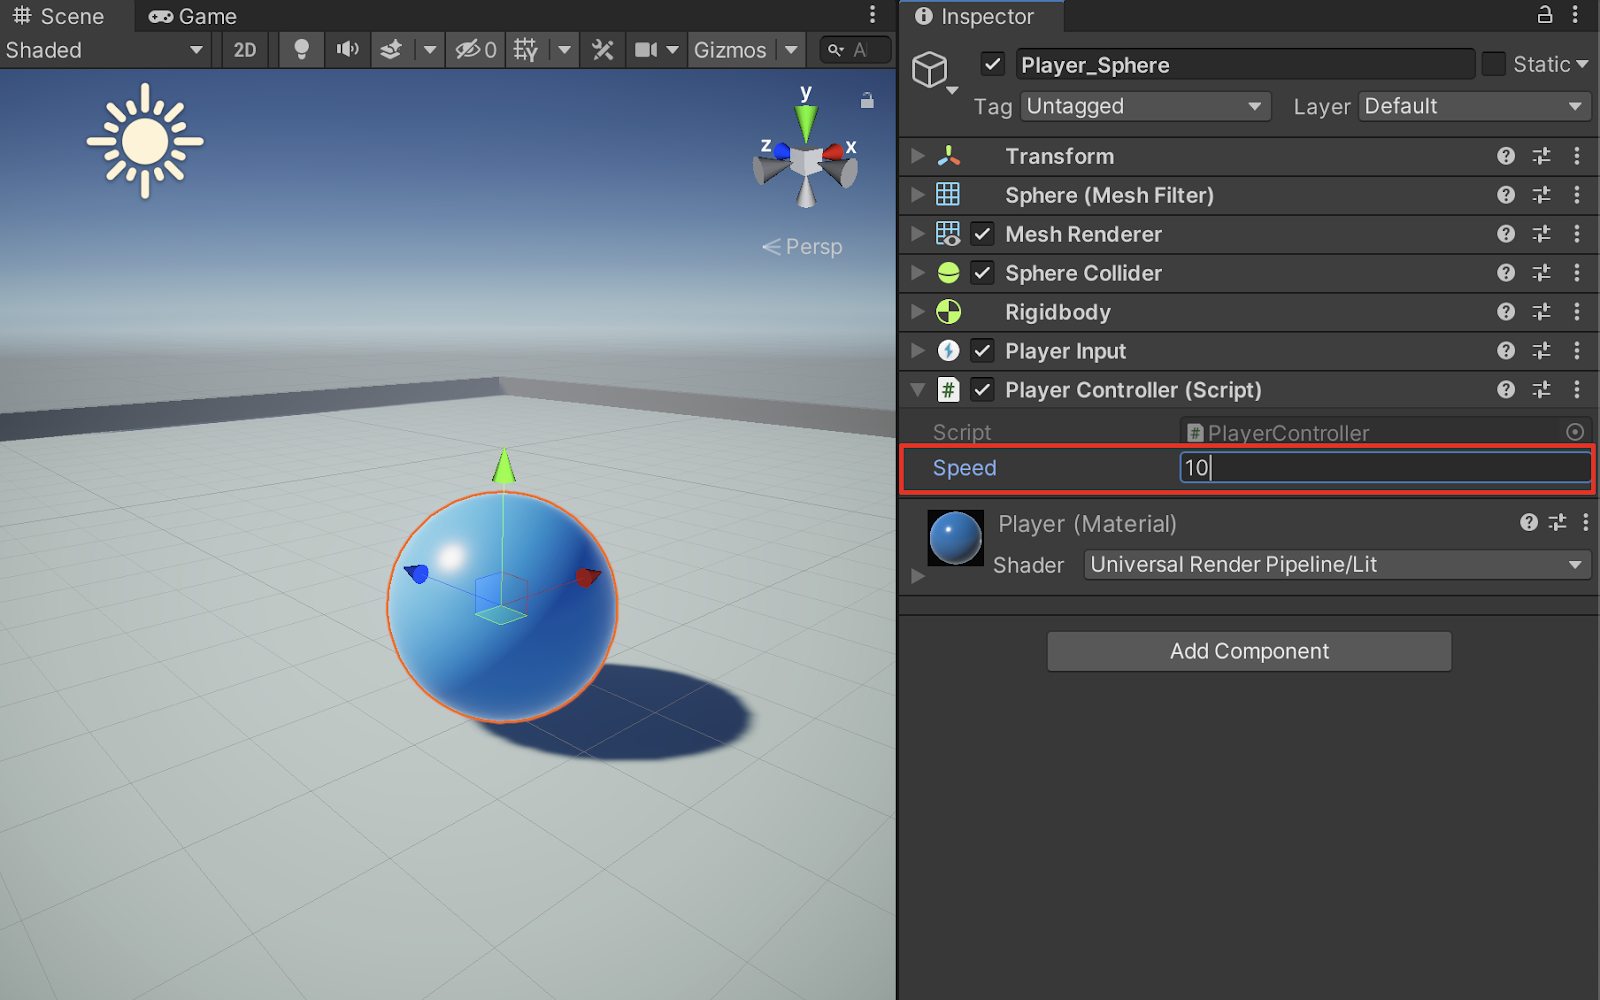Click the Script object picker circle
The image size is (1600, 1000).
1575,432
